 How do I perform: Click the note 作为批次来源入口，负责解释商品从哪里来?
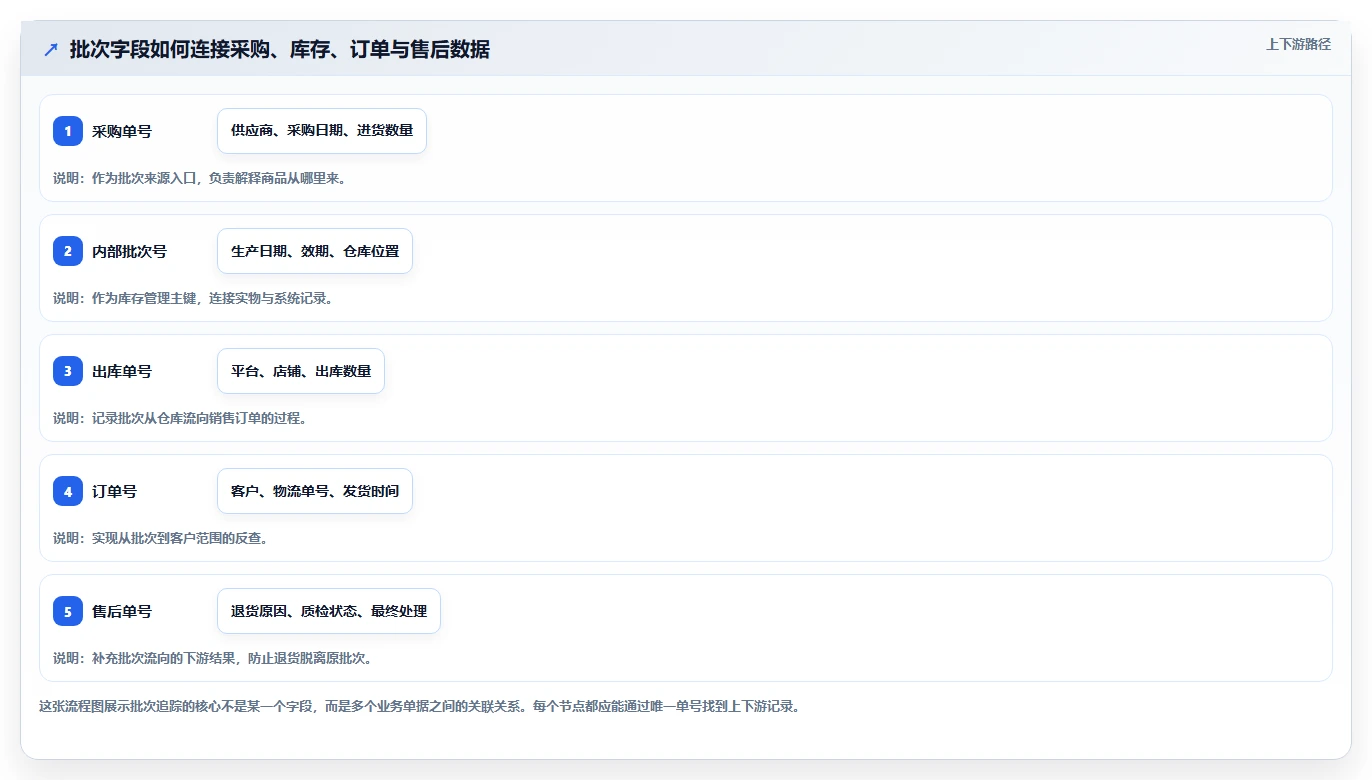[x=199, y=178]
